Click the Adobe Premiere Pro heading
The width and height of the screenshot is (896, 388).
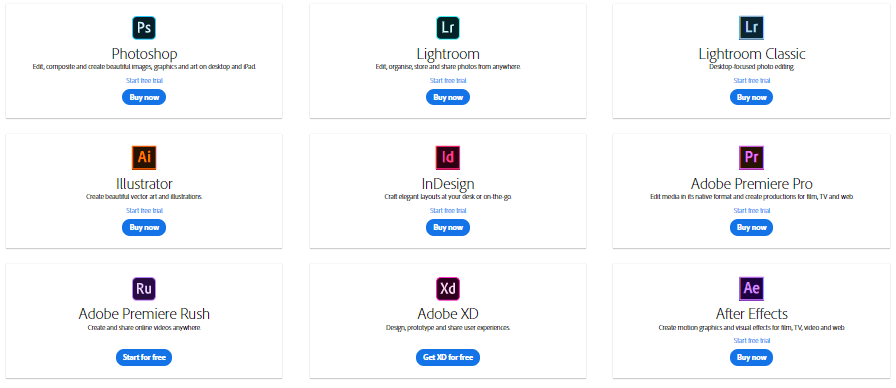751,184
